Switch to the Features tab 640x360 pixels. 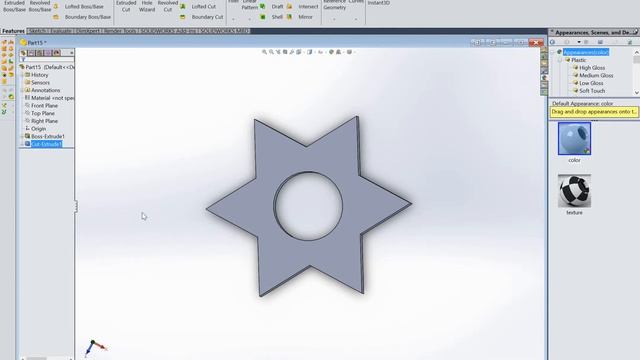click(13, 31)
